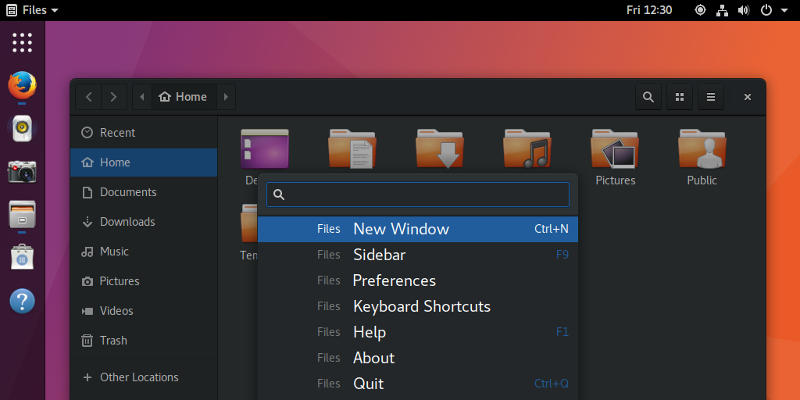Click the volume icon in top bar
This screenshot has width=800, height=400.
(x=744, y=10)
